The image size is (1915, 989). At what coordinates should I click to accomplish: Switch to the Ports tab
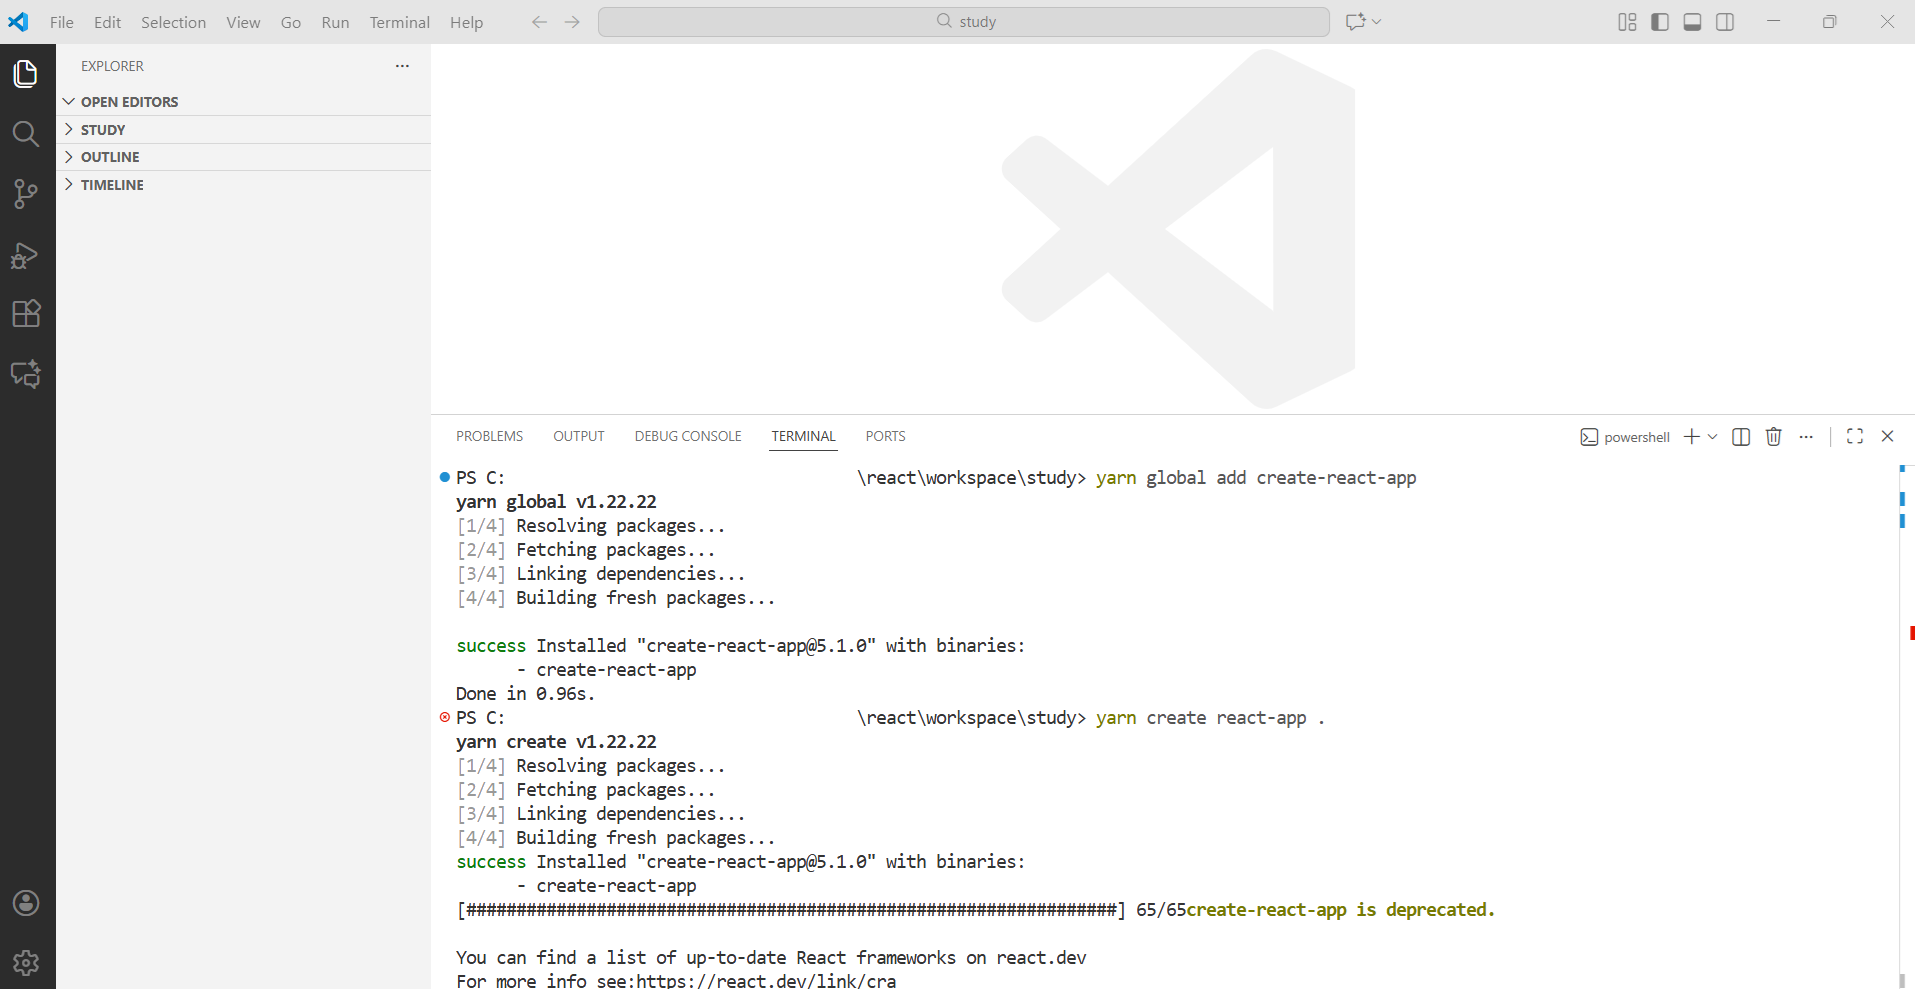tap(885, 436)
